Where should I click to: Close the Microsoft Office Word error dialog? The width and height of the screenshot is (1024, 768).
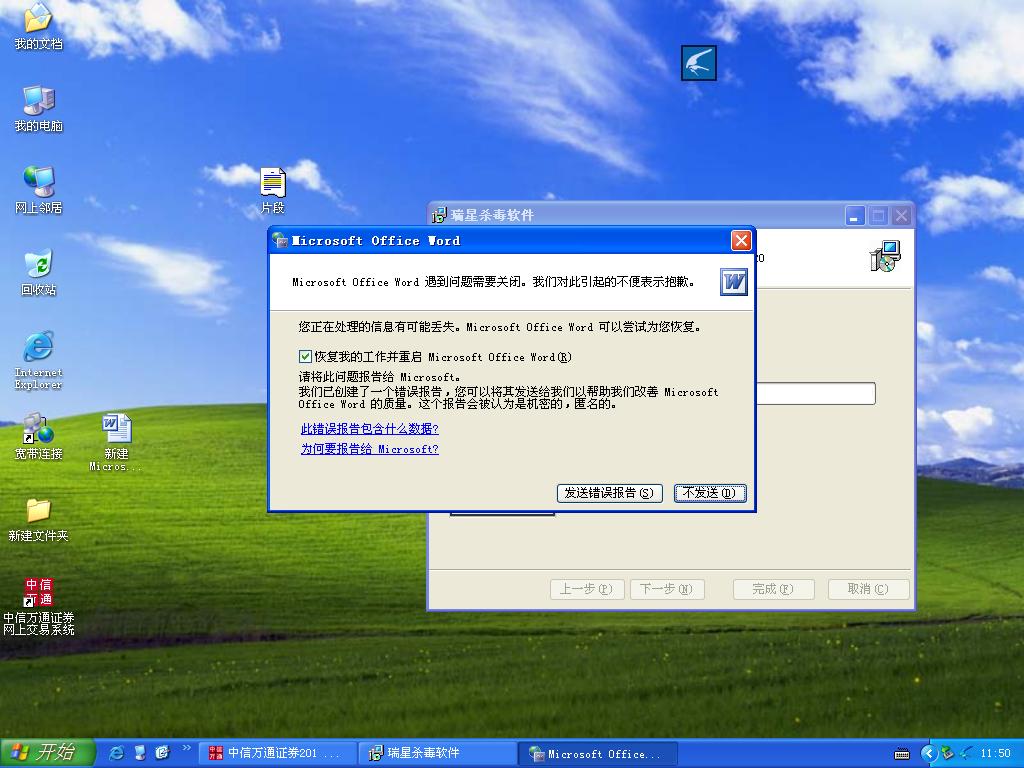coord(741,241)
